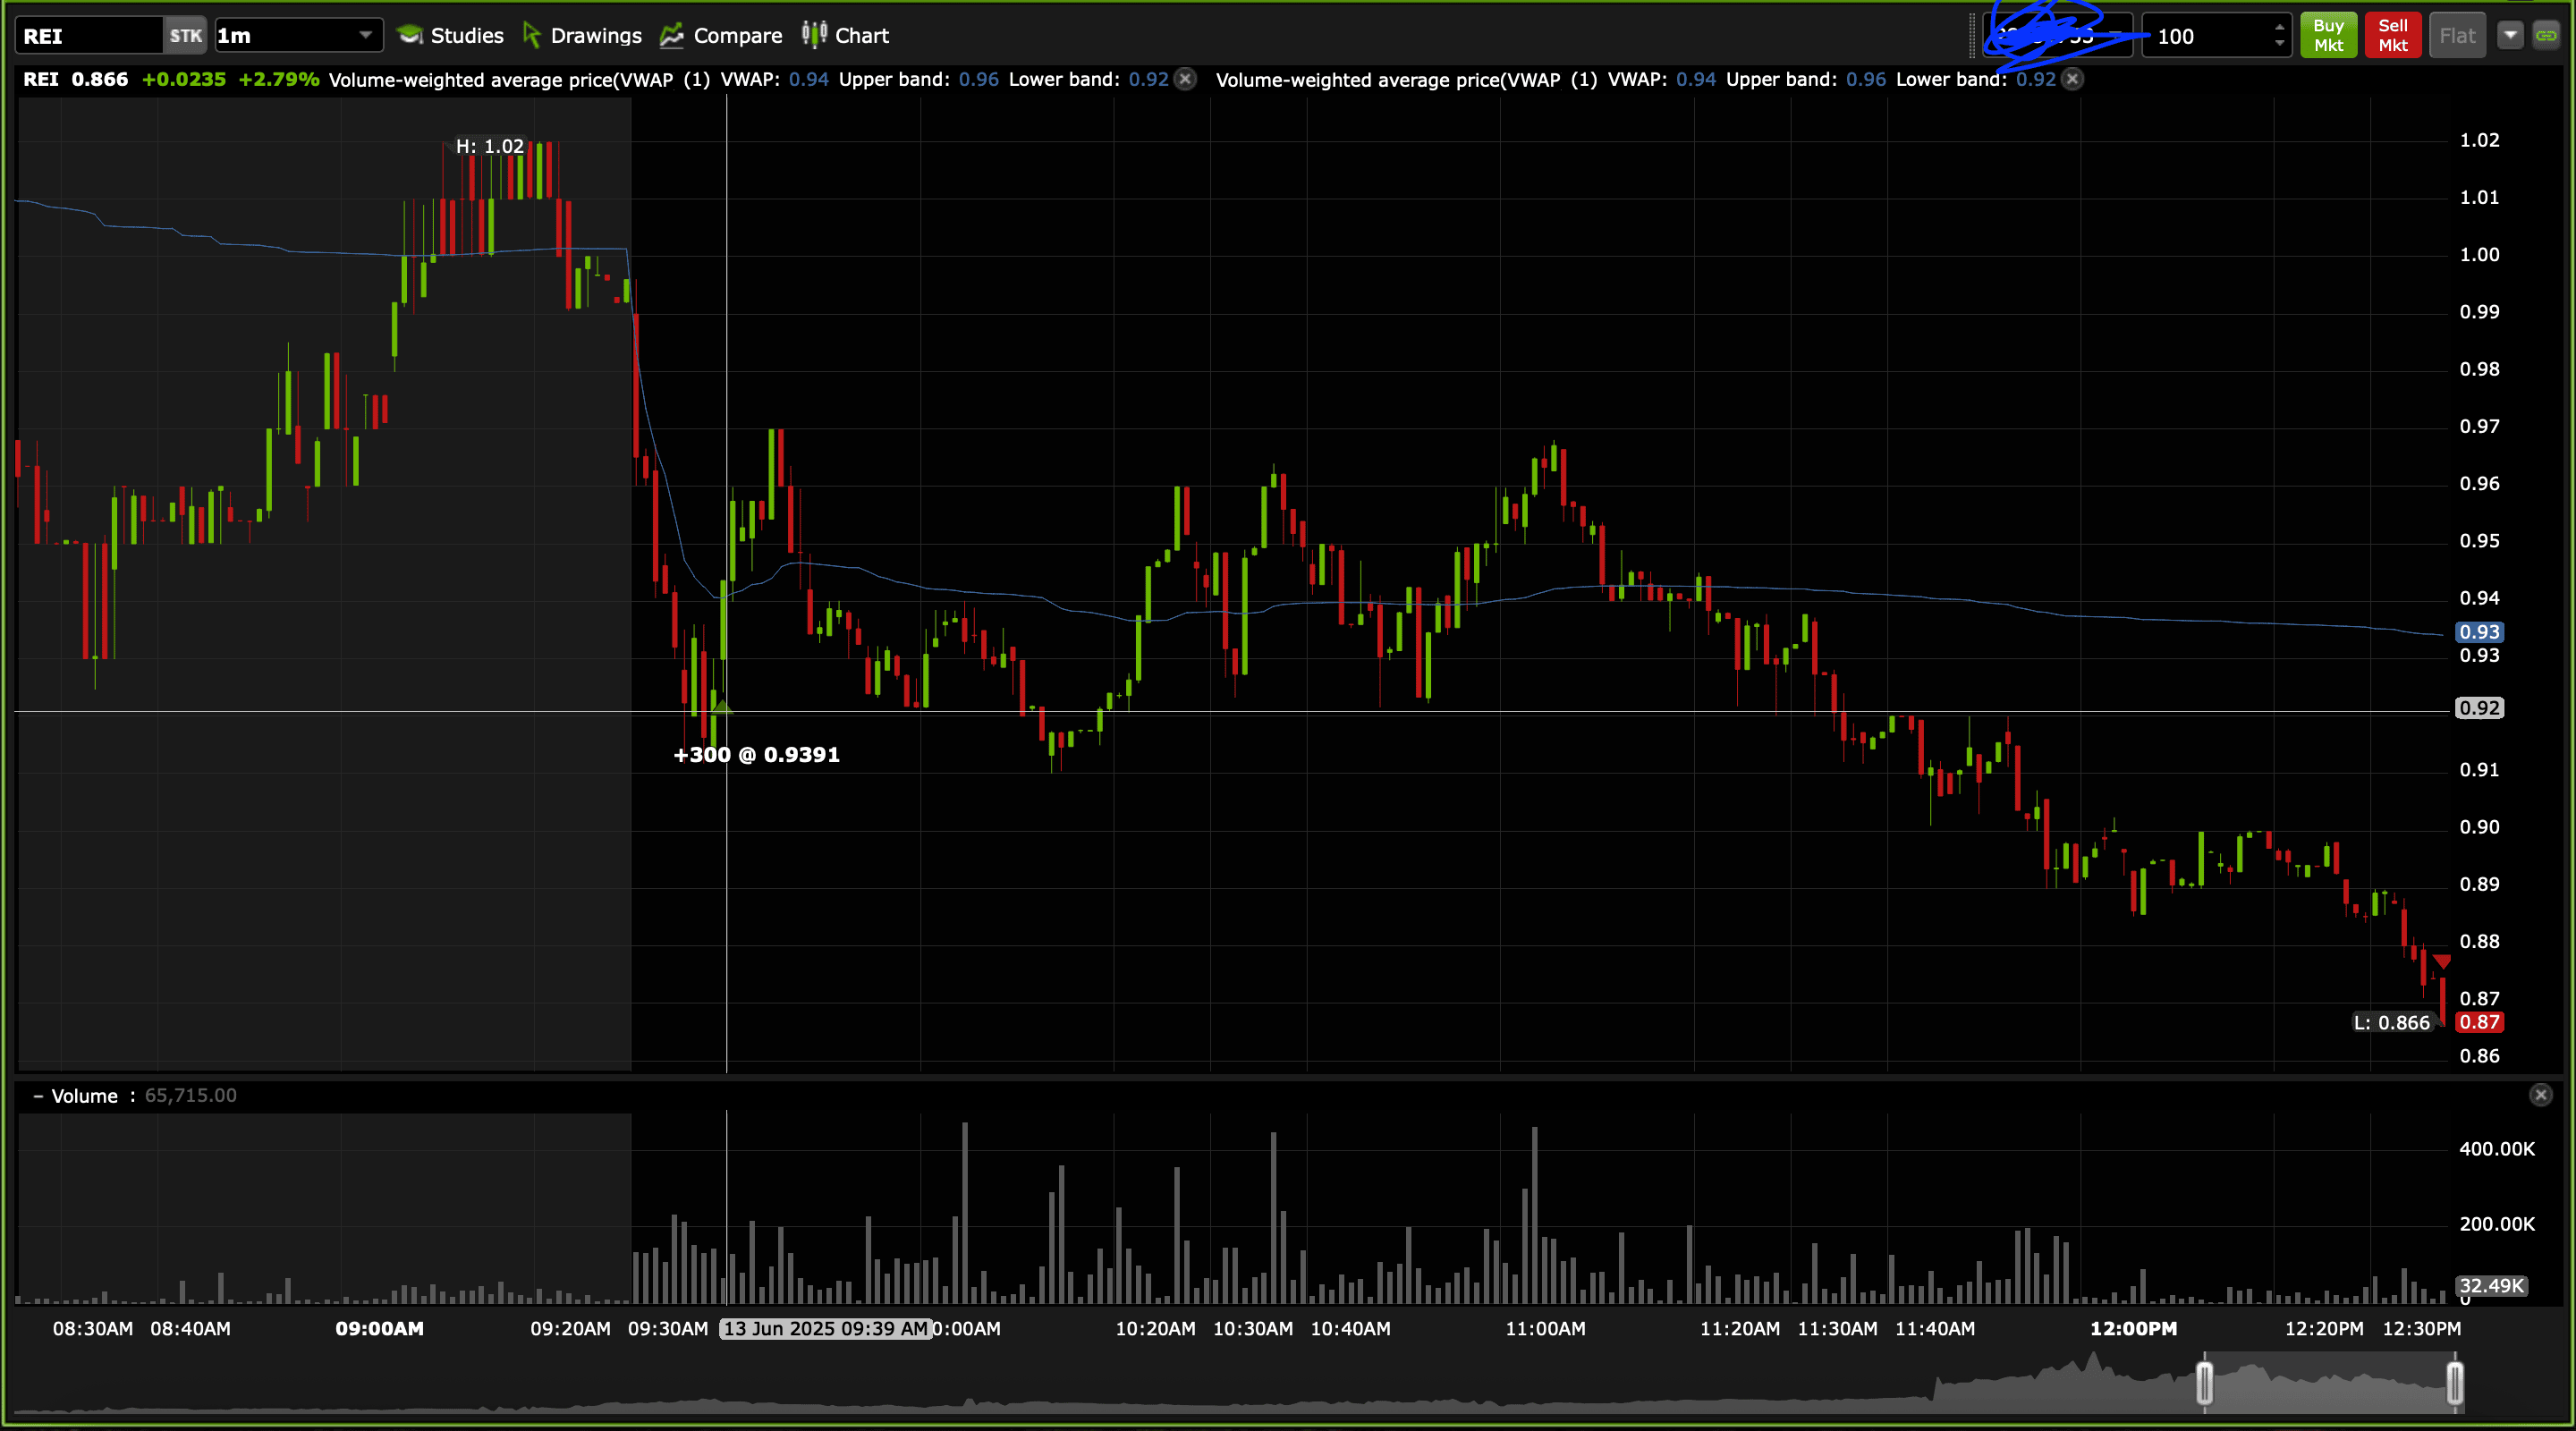This screenshot has height=1431, width=2576.
Task: Toggle the STK security type button
Action: point(185,36)
